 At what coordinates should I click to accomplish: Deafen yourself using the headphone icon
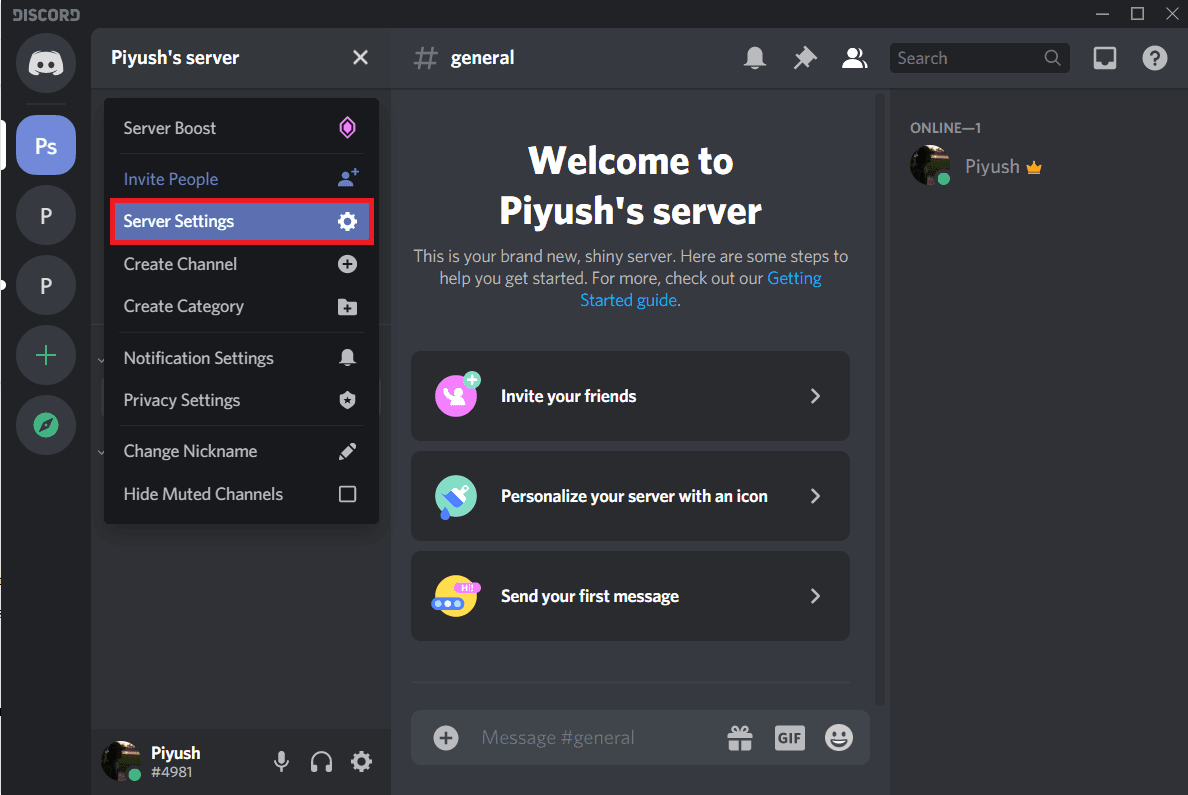321,761
